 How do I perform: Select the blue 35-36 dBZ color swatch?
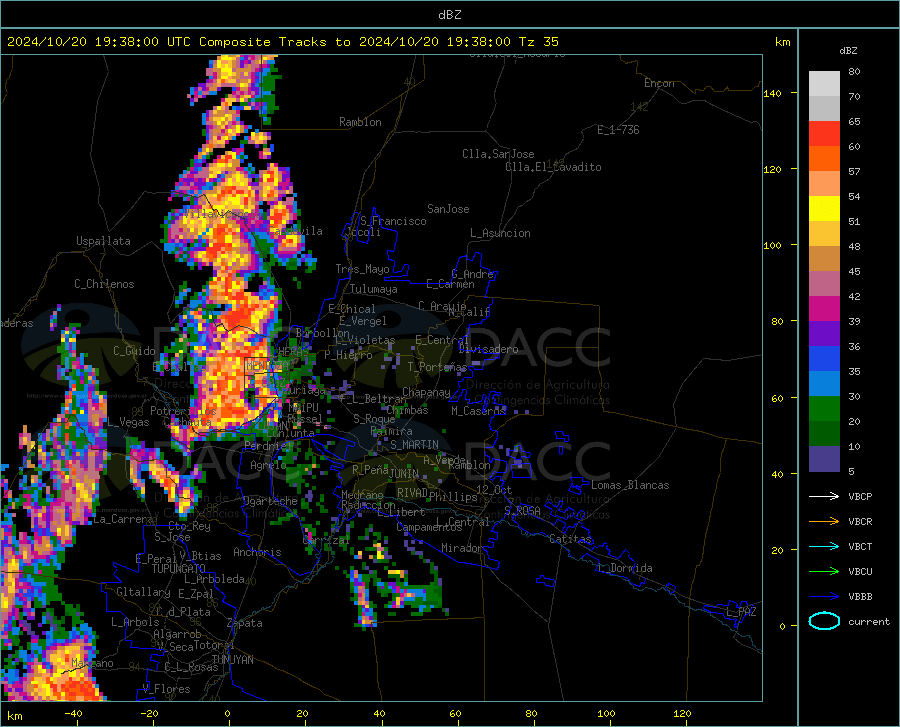tap(824, 359)
